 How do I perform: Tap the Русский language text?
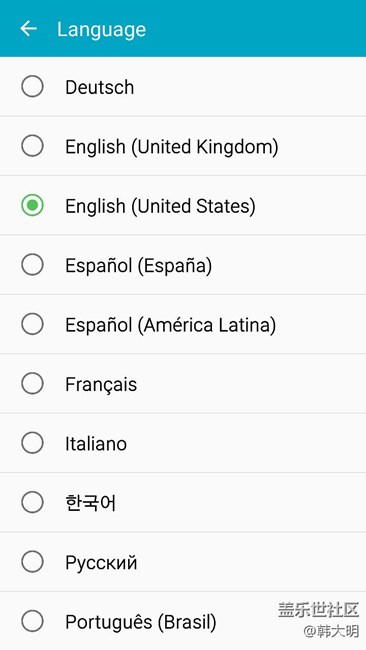[x=101, y=563]
